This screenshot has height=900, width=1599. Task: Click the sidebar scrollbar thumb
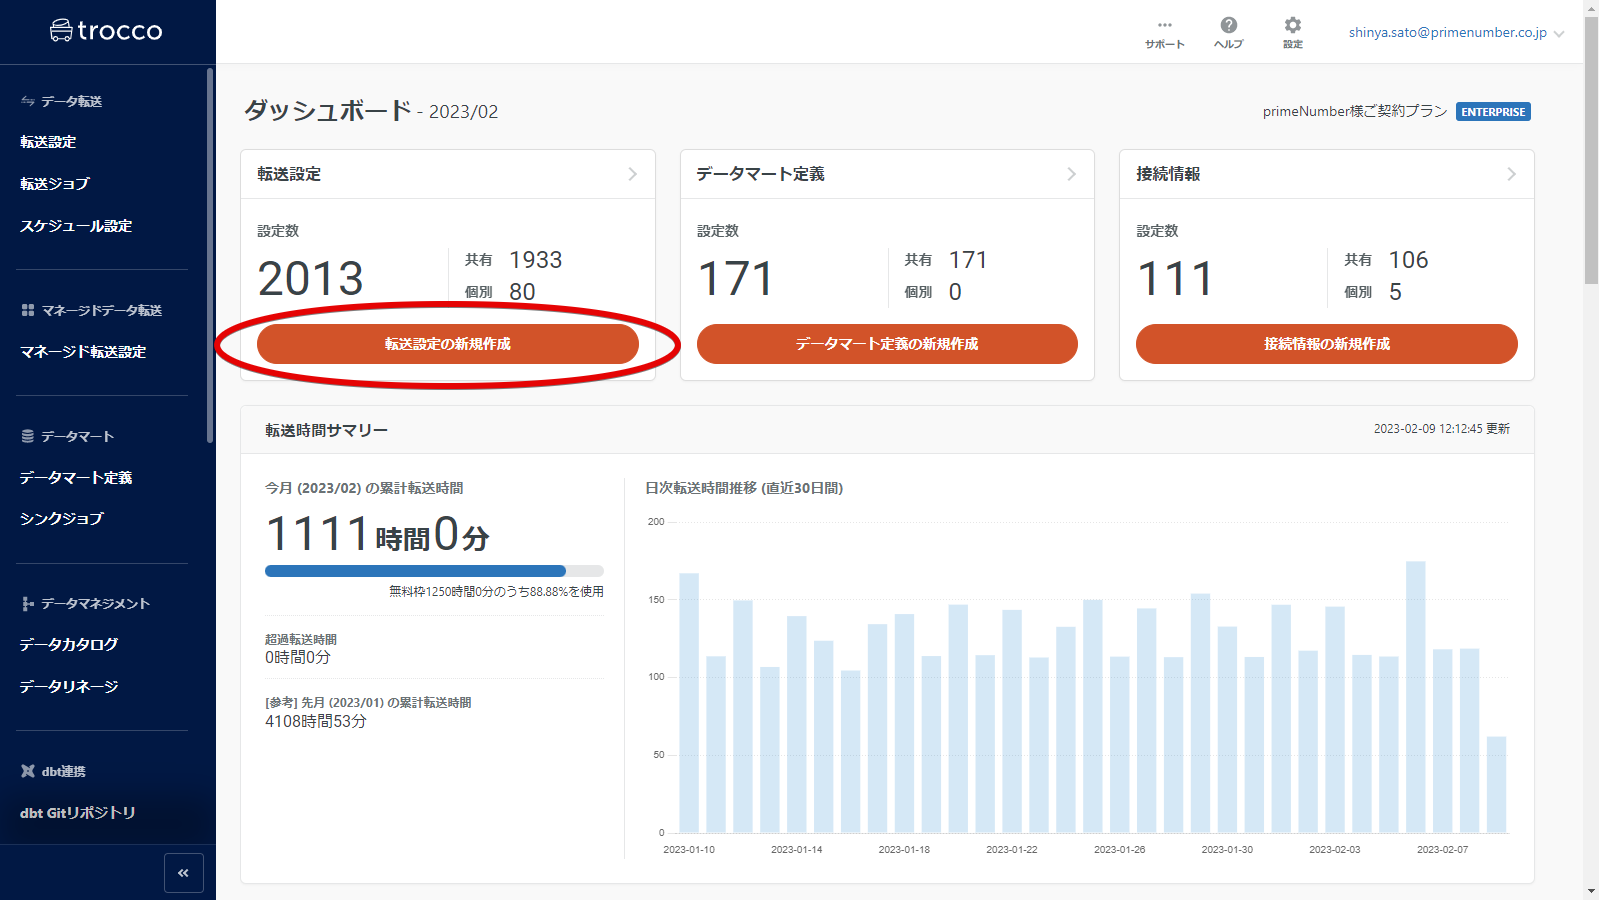[x=210, y=255]
